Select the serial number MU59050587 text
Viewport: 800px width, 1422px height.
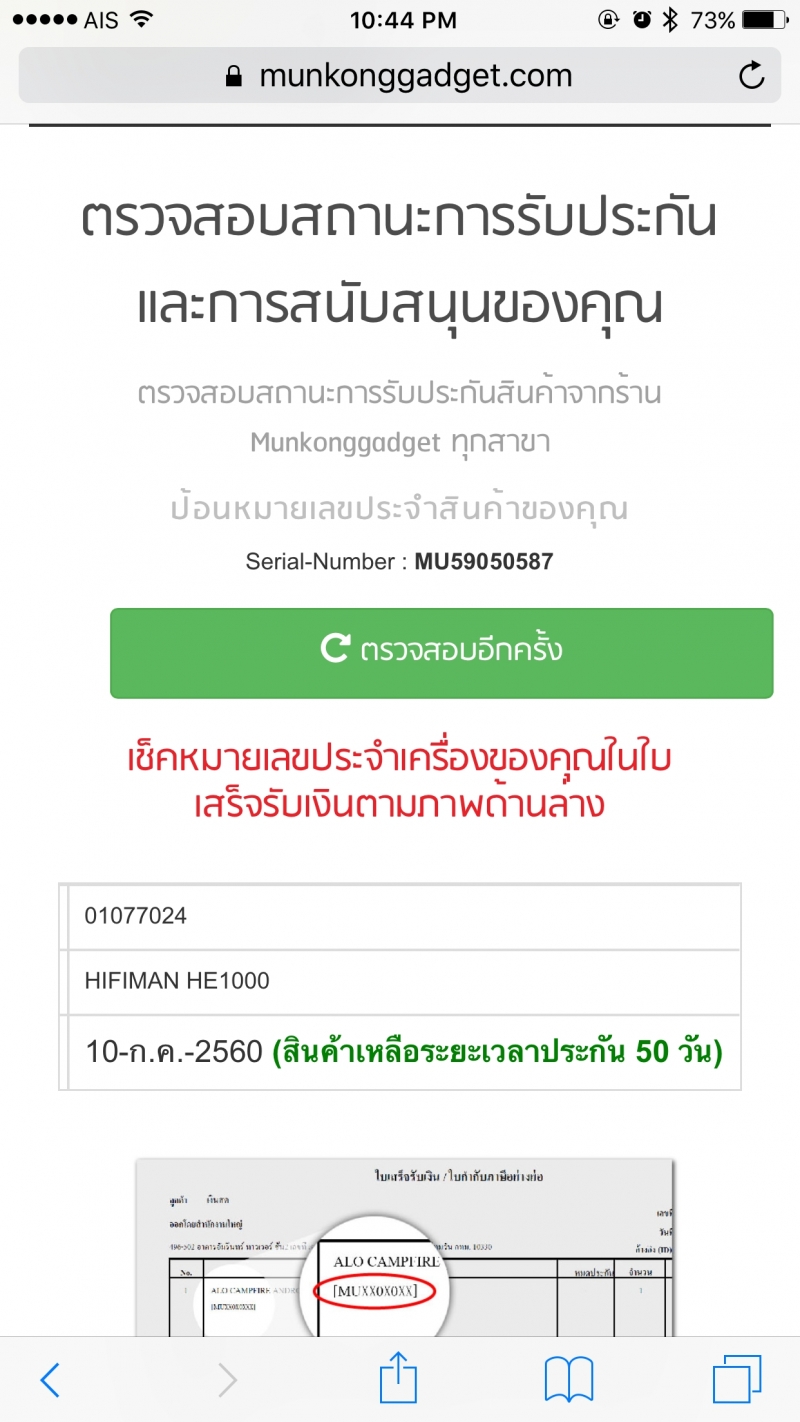click(484, 562)
